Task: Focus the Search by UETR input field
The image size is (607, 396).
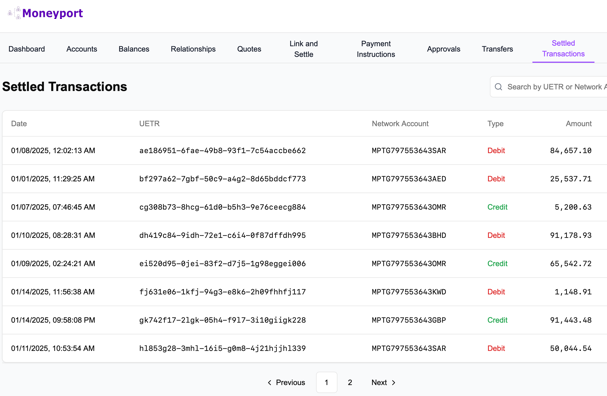Action: (549, 87)
